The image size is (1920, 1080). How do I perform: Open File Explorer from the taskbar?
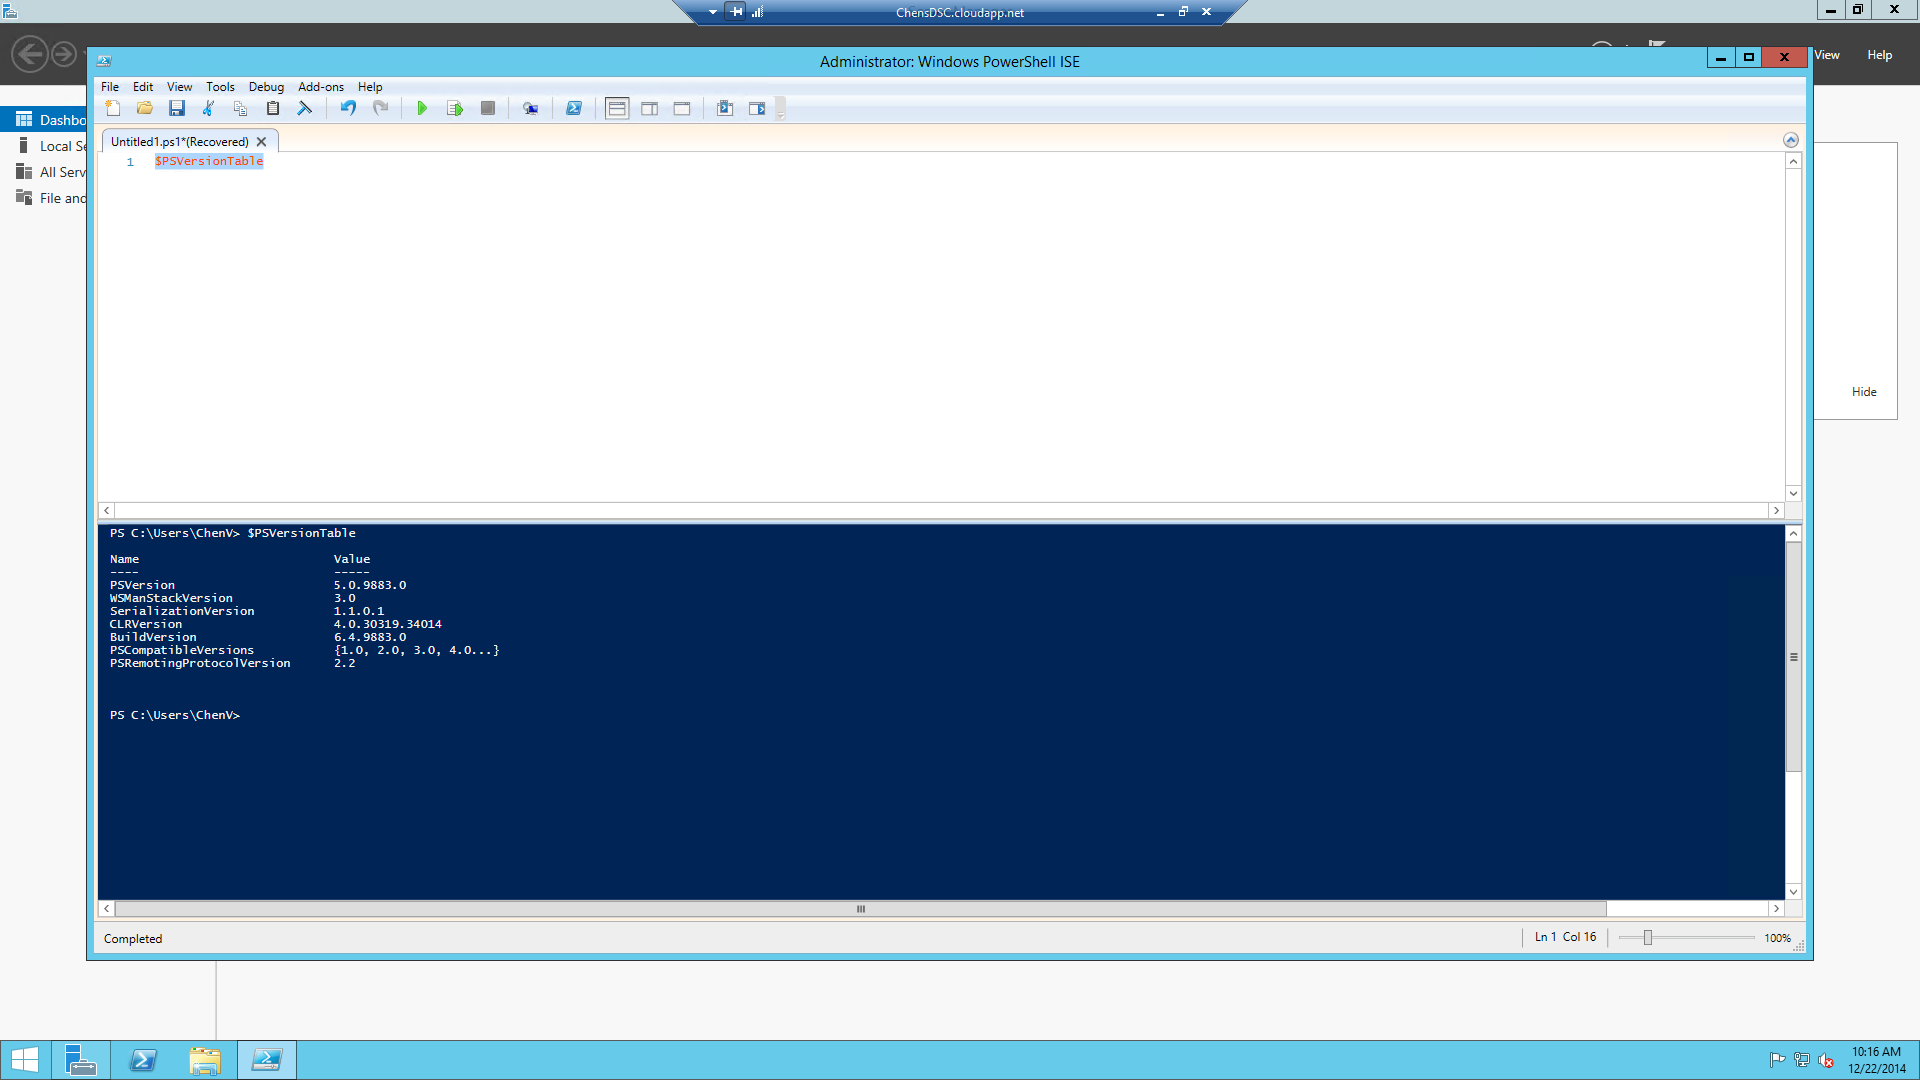tap(204, 1060)
